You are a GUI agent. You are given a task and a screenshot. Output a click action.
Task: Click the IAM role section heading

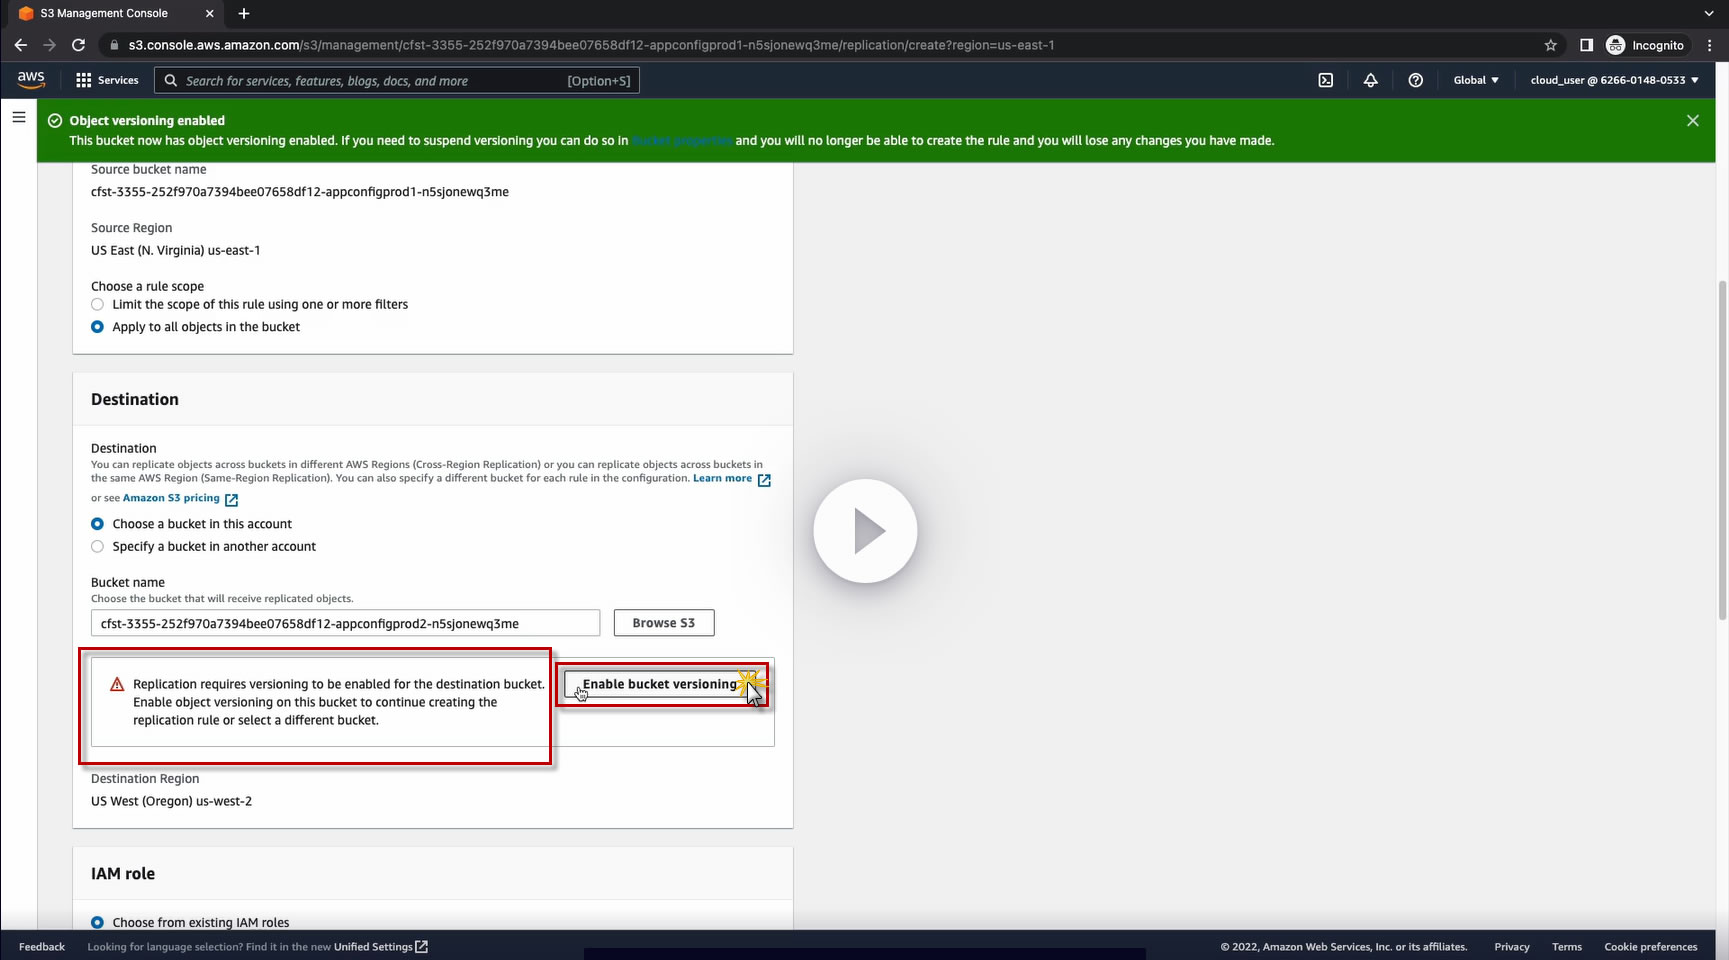pyautogui.click(x=123, y=873)
